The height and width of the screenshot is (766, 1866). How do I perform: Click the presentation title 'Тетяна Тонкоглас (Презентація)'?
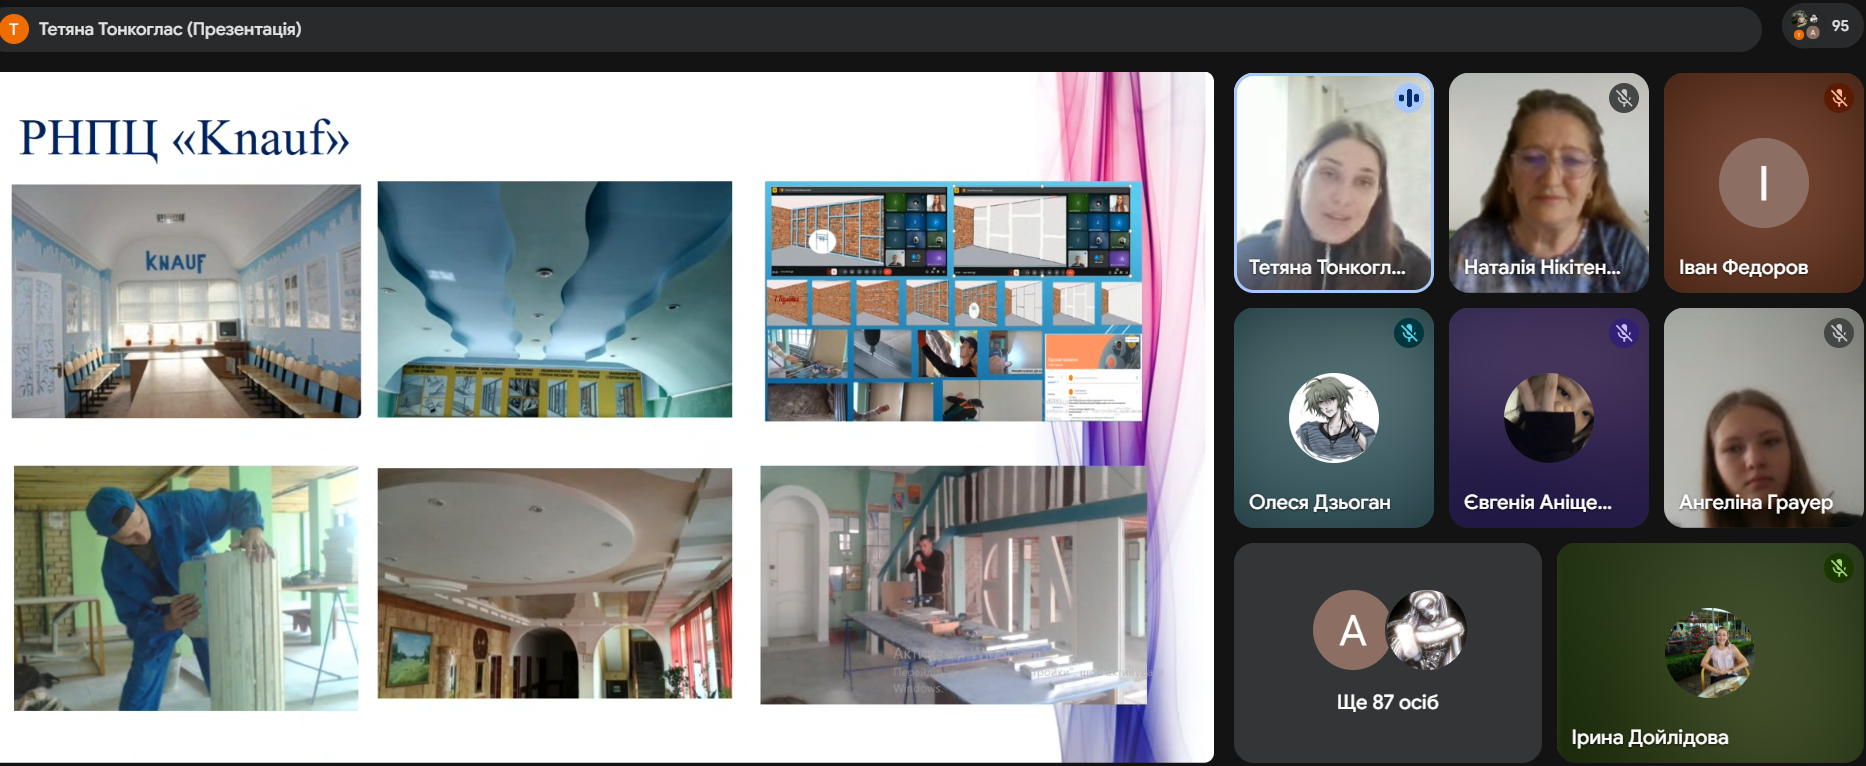pyautogui.click(x=170, y=29)
